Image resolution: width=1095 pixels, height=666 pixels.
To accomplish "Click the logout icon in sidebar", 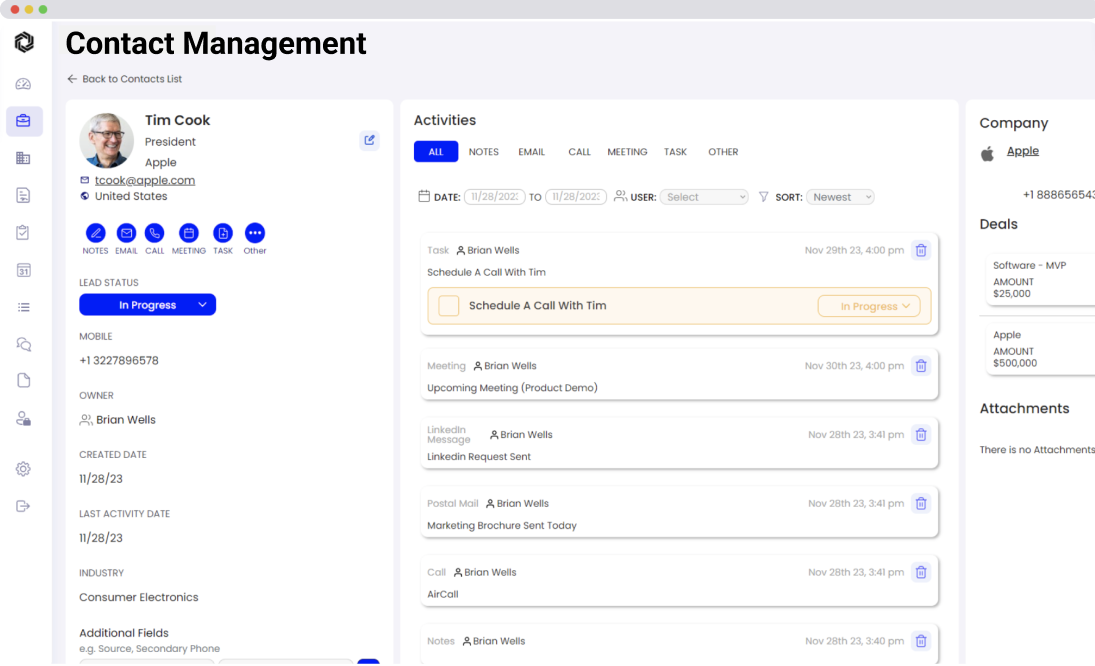I will [x=23, y=506].
